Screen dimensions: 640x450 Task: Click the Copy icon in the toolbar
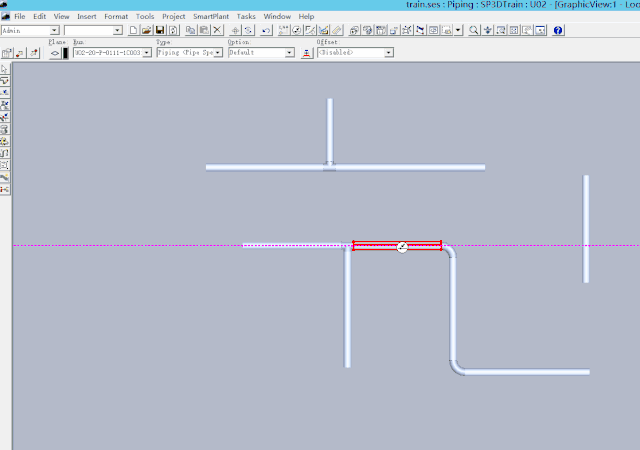pyautogui.click(x=190, y=30)
